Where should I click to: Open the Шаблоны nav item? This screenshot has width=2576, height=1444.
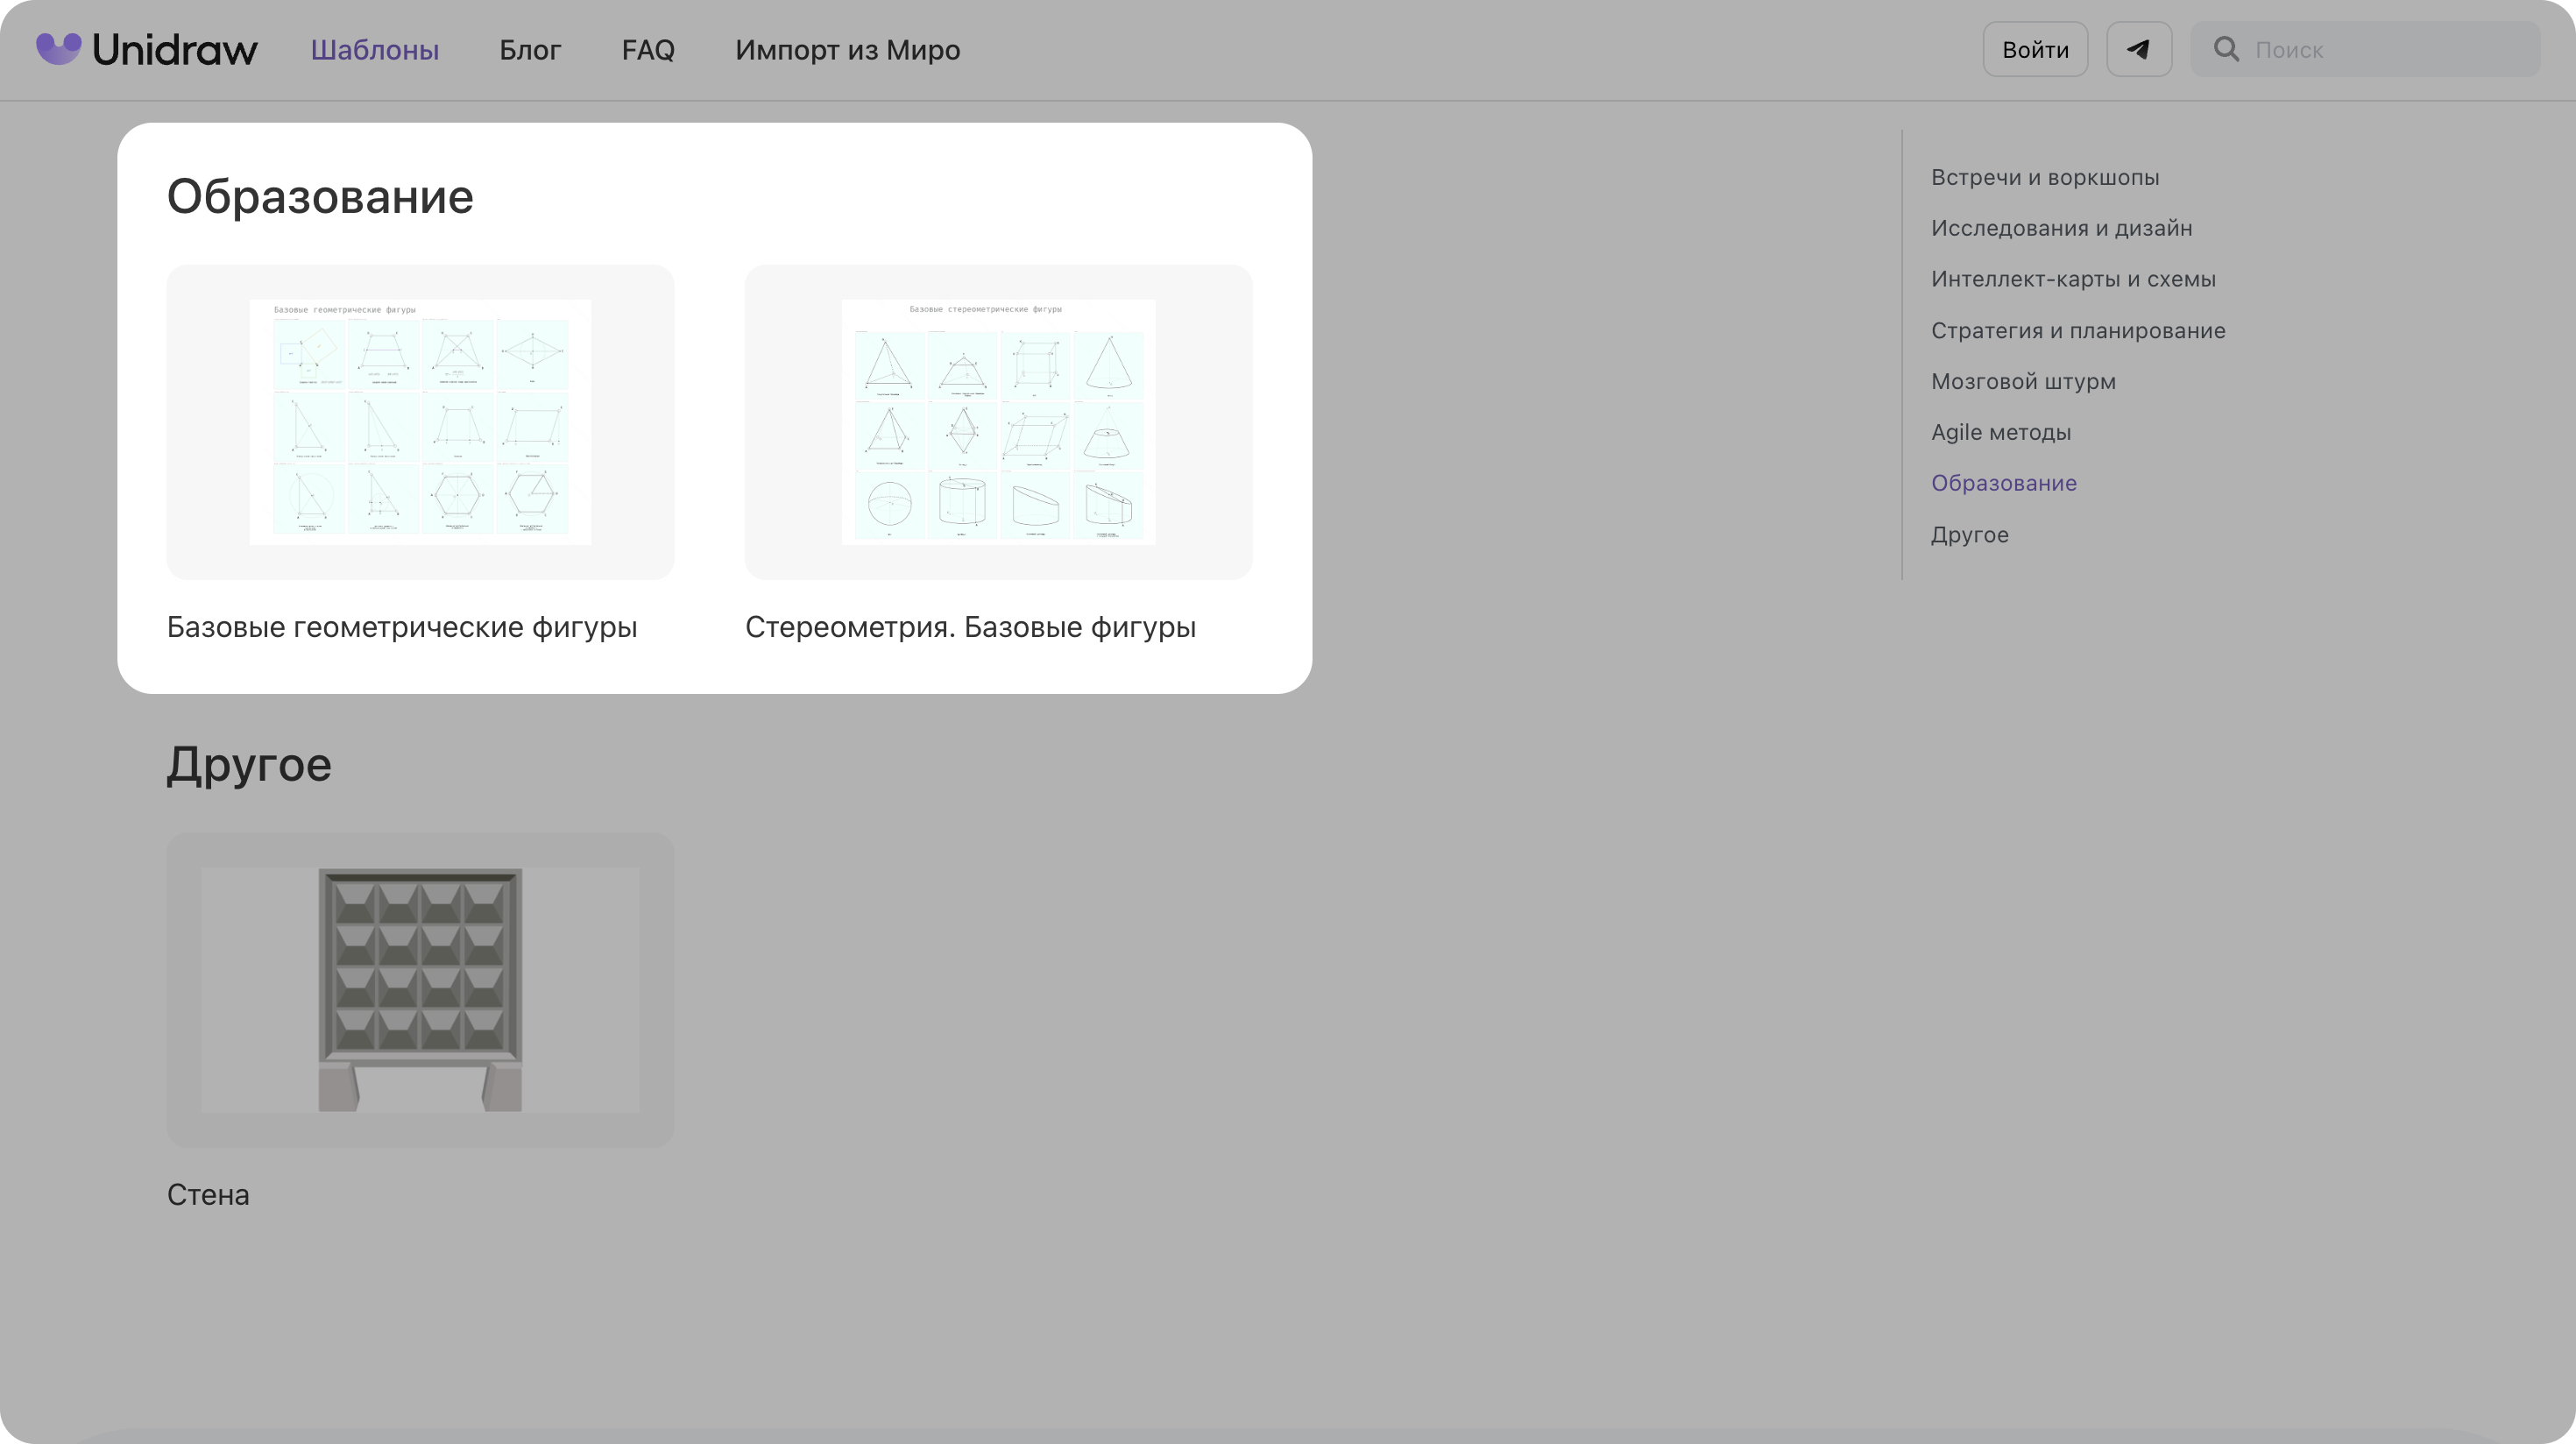click(375, 50)
